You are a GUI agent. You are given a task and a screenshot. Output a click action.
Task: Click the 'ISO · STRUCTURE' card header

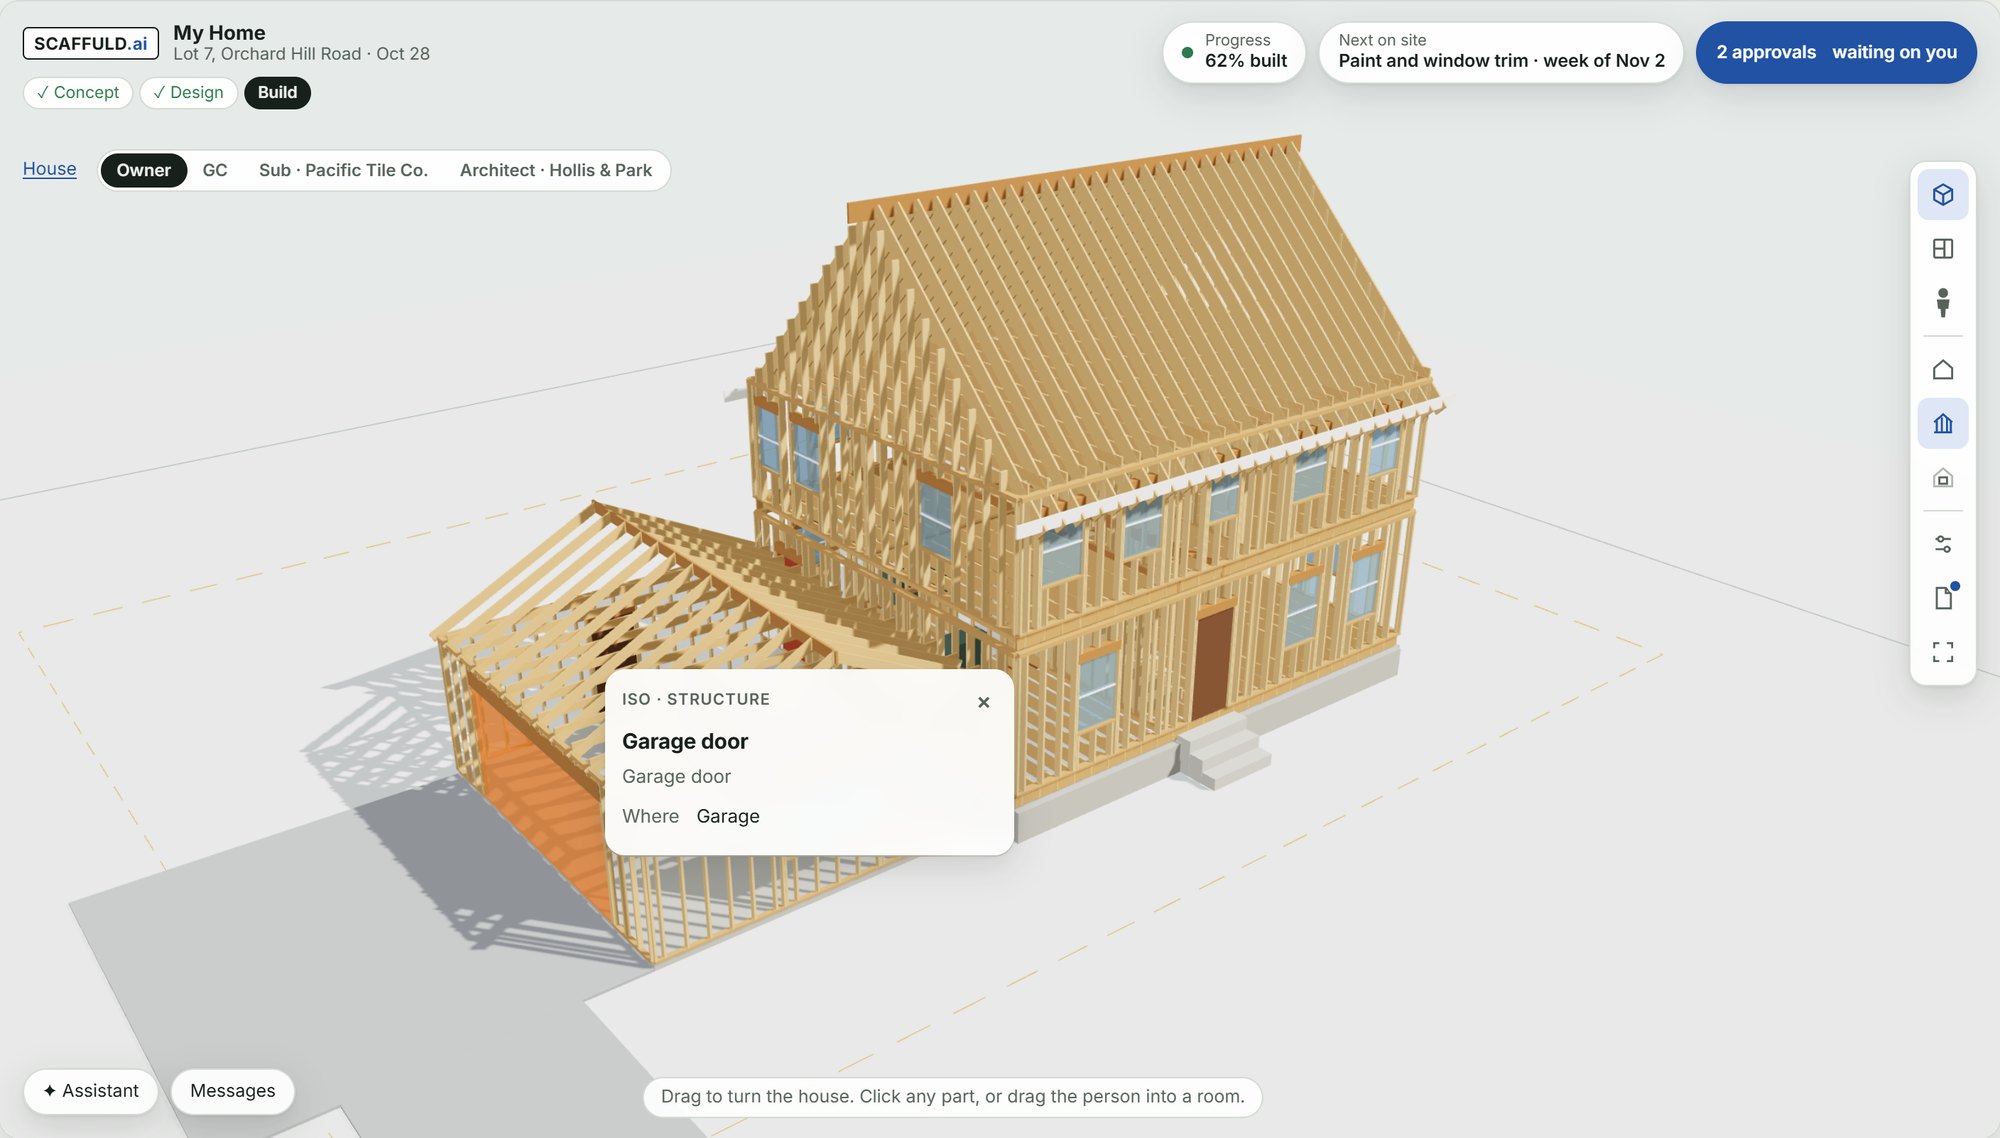pyautogui.click(x=696, y=699)
